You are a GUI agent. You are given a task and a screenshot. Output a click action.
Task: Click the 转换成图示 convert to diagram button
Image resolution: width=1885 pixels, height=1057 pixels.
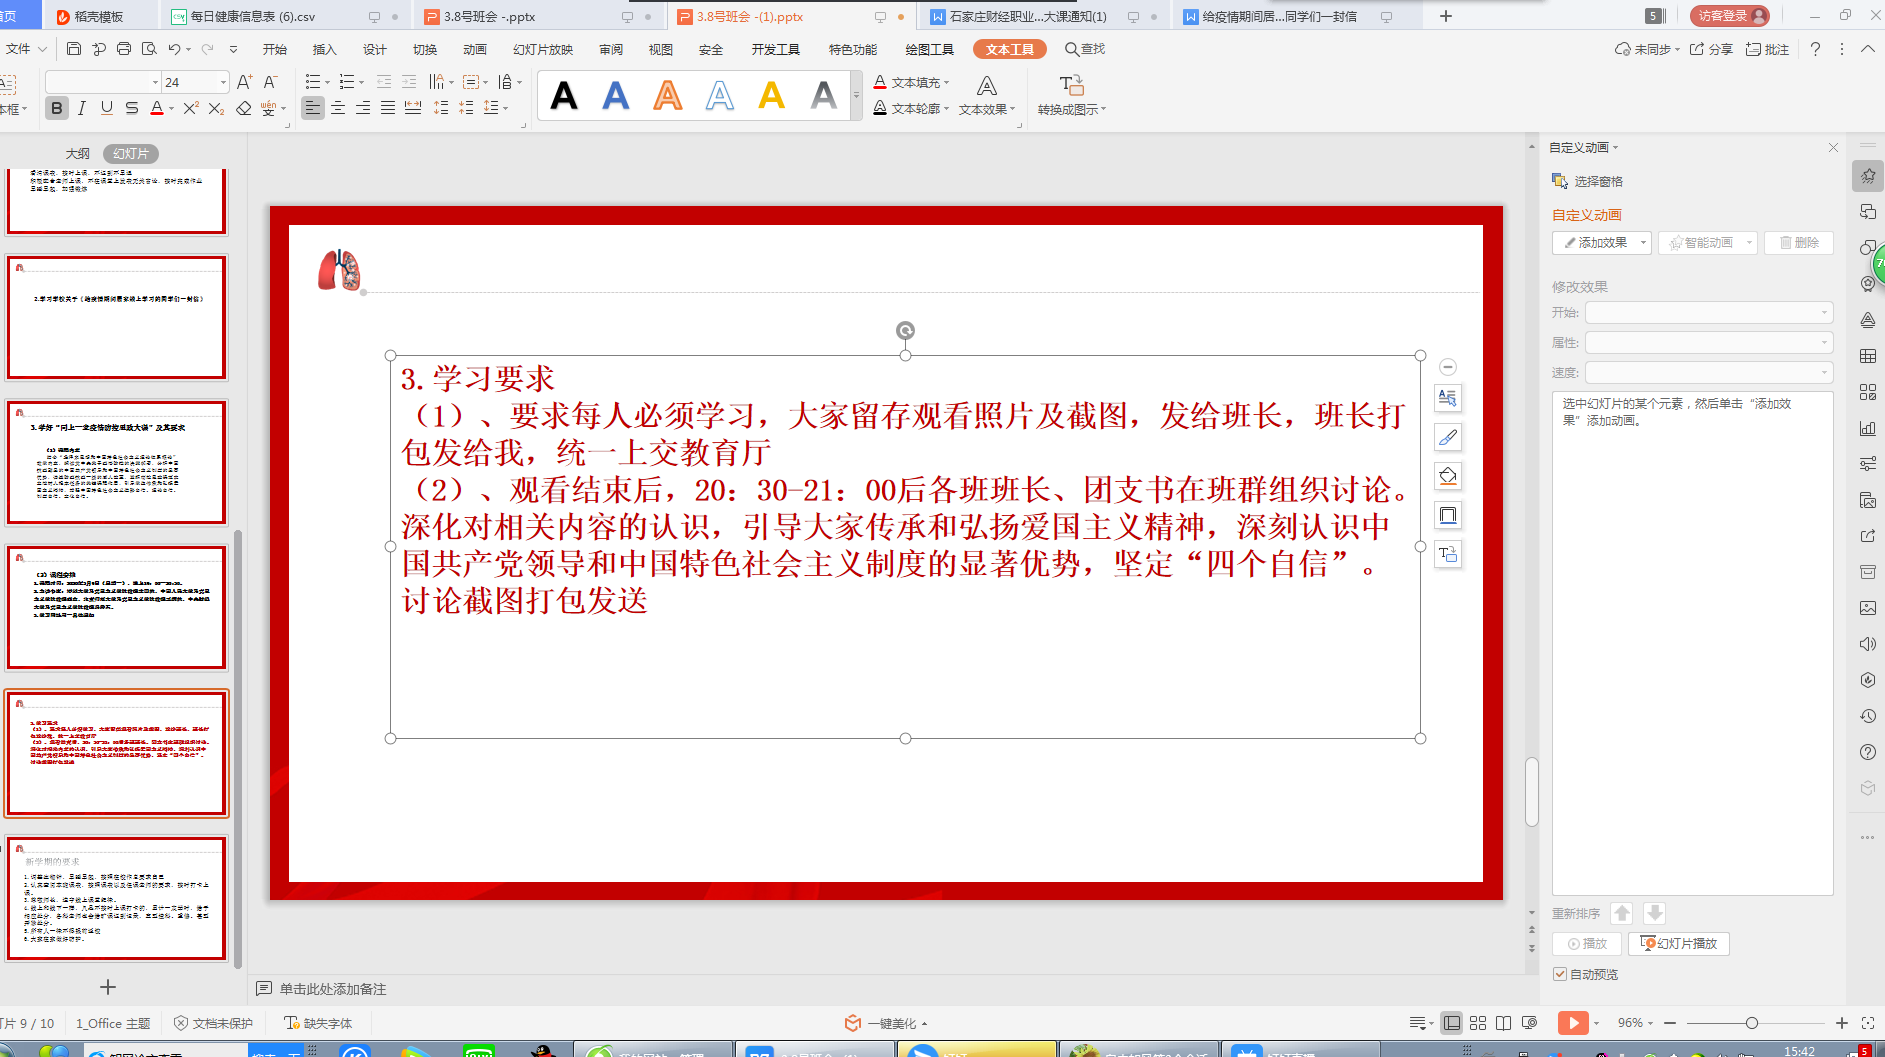[1072, 96]
